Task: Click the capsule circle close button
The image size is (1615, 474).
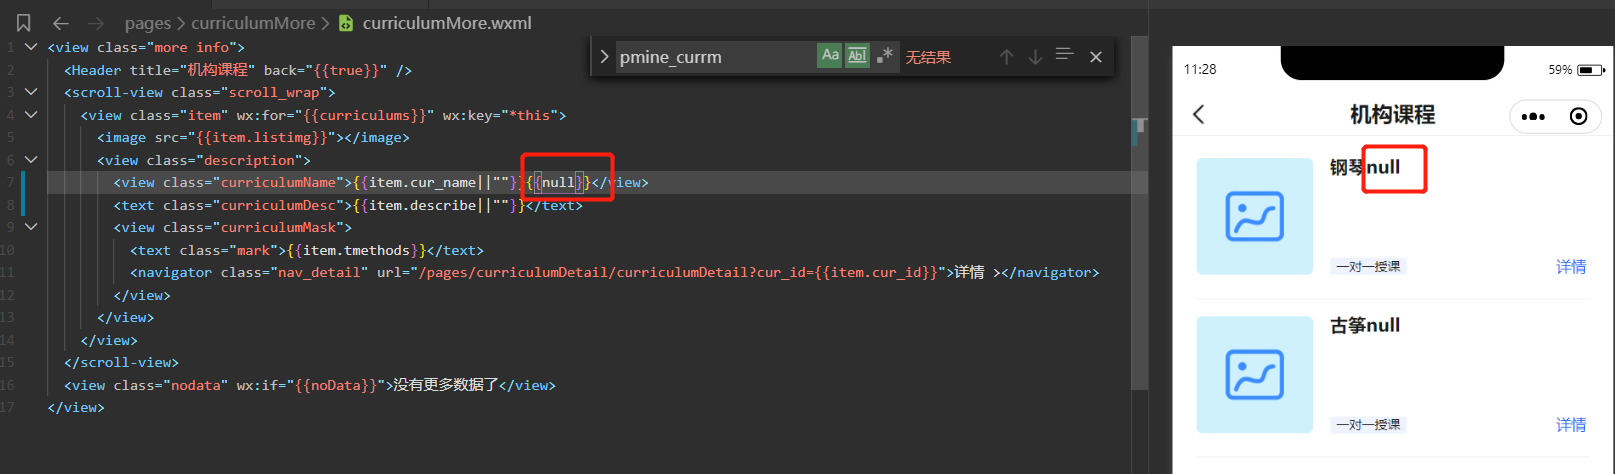Action: 1578,116
